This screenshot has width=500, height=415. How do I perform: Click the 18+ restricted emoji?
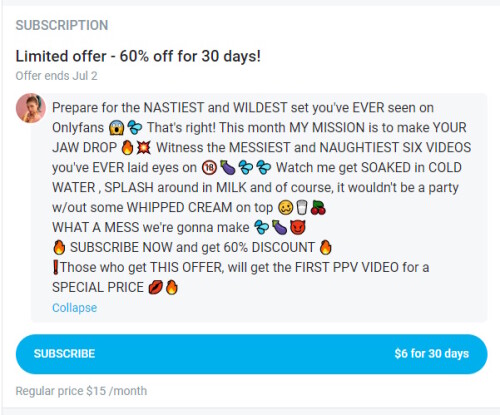click(x=209, y=168)
